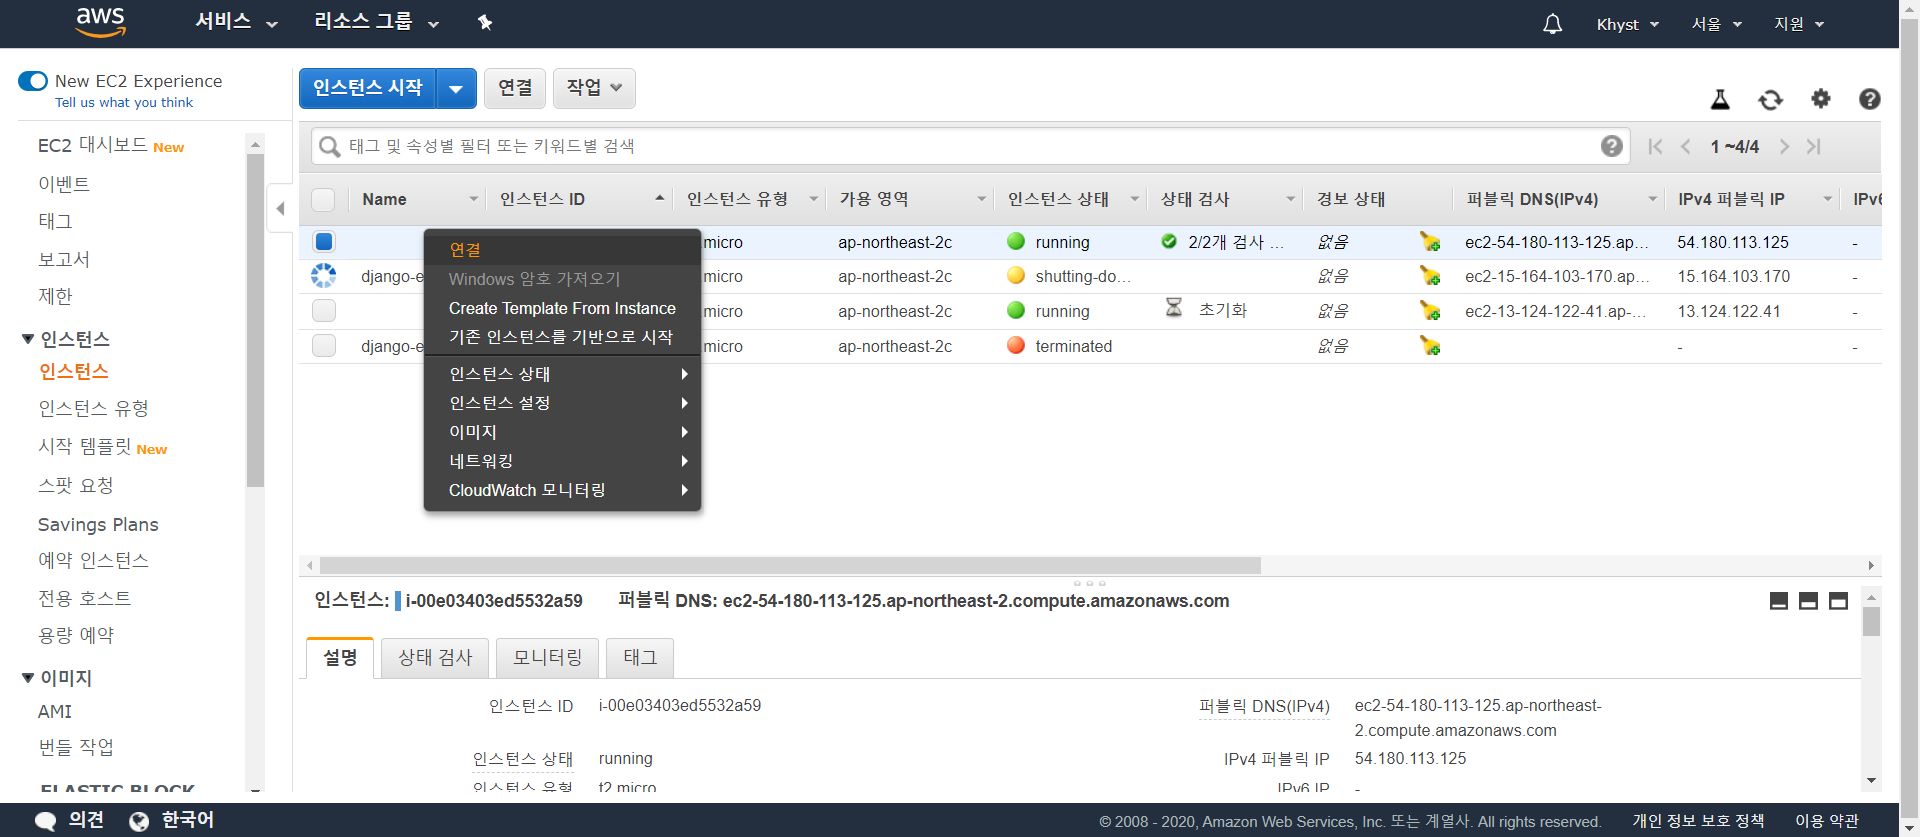Open the Khyst account menu
Image resolution: width=1920 pixels, height=837 pixels.
pyautogui.click(x=1628, y=24)
